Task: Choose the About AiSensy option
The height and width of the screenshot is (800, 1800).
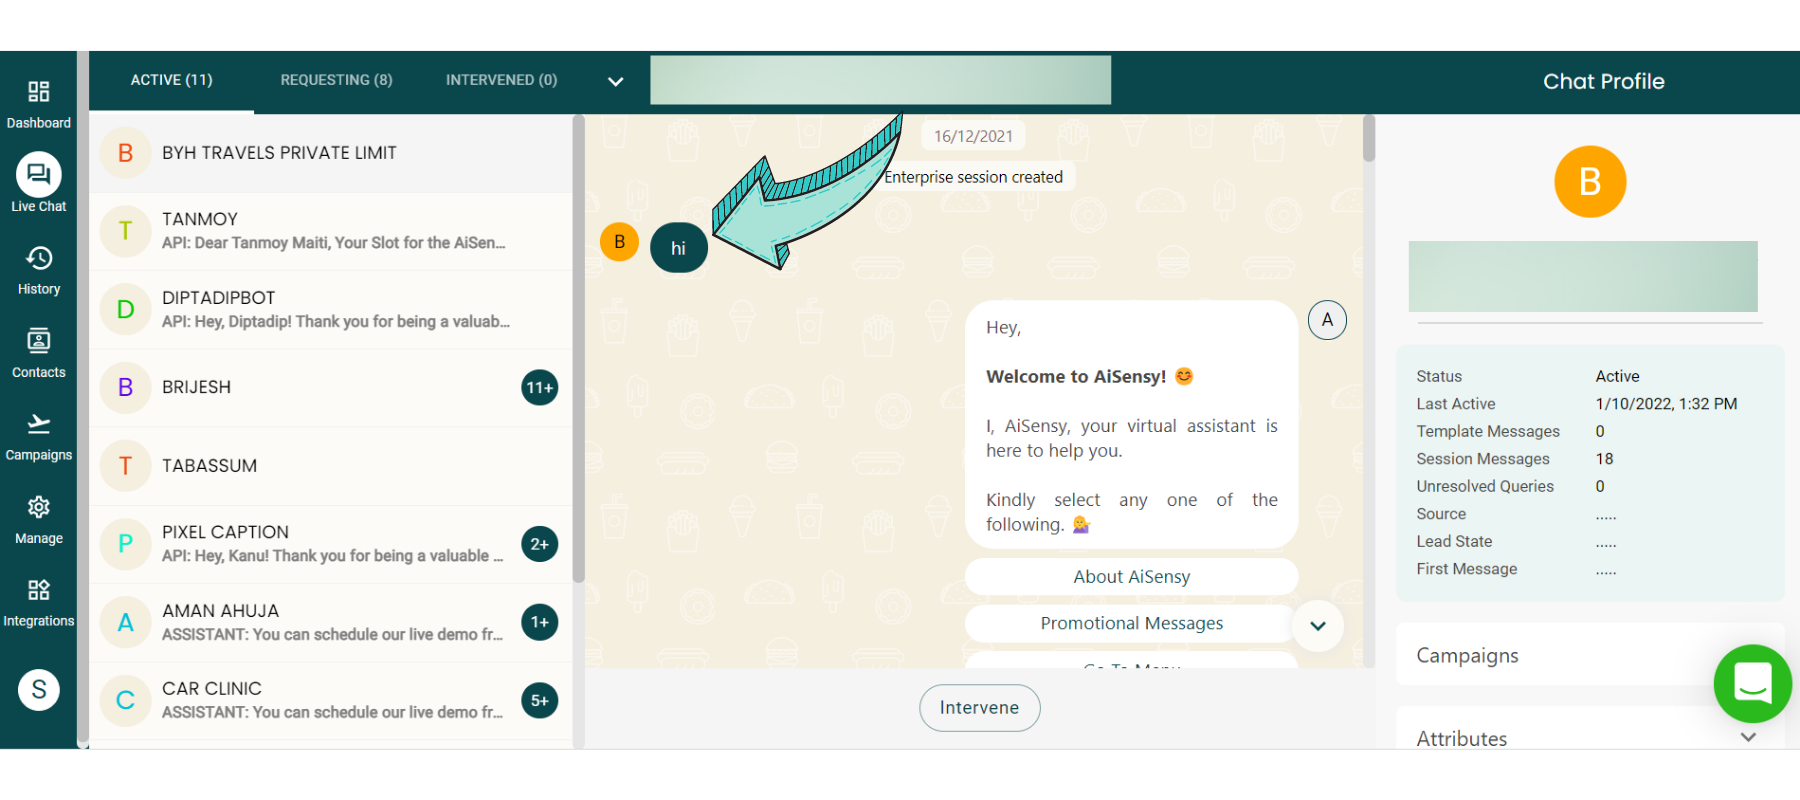Action: [1131, 577]
